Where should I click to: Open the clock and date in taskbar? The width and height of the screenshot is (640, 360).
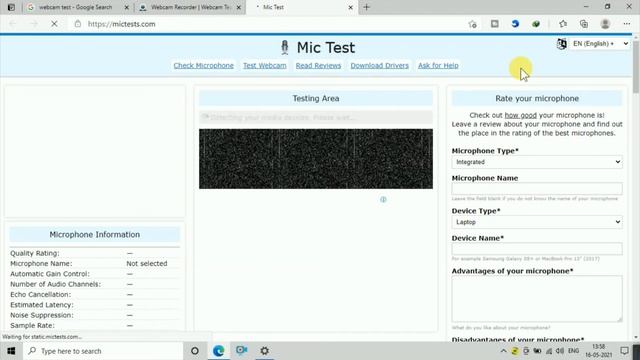click(599, 351)
